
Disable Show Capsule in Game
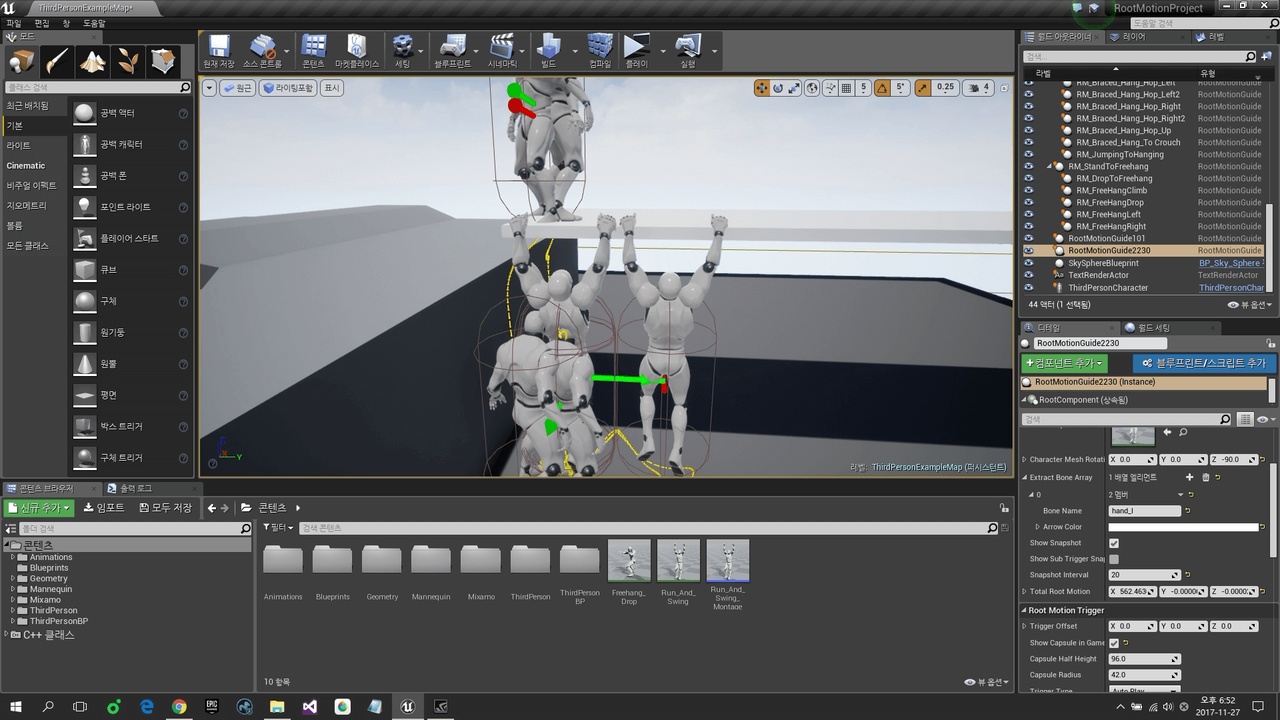[x=1116, y=642]
